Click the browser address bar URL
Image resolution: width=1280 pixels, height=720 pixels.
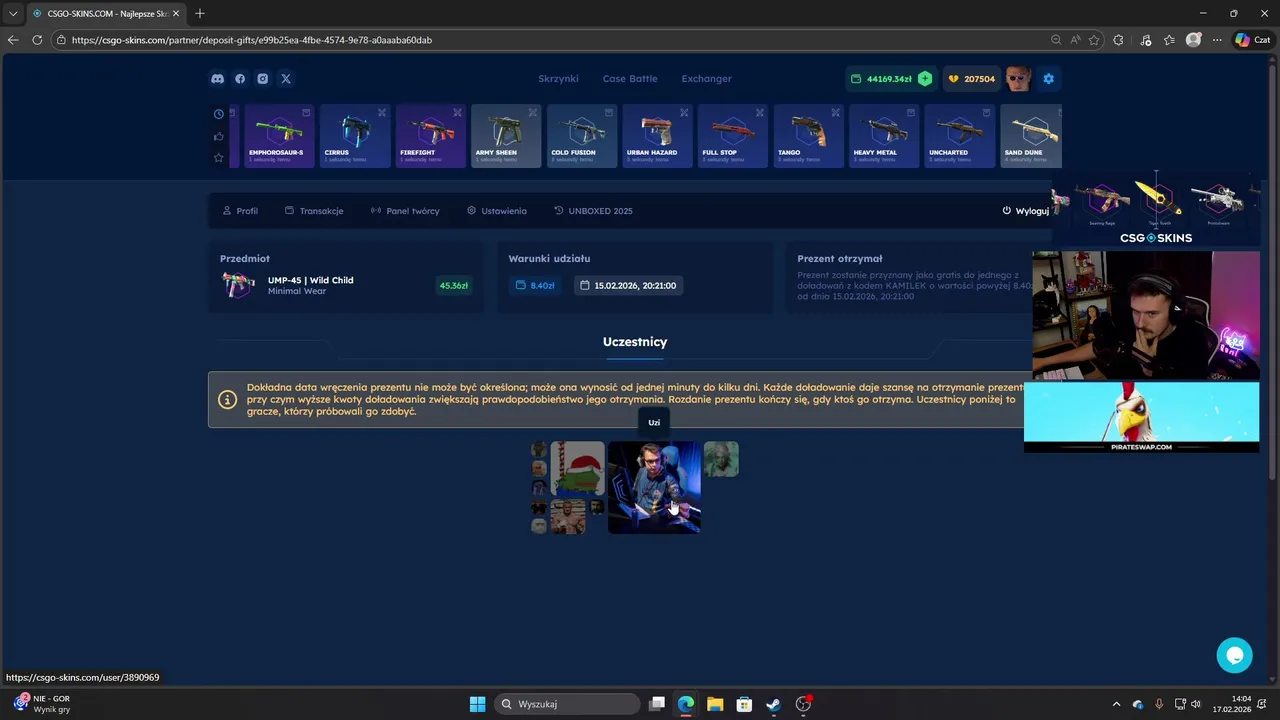pyautogui.click(x=252, y=40)
